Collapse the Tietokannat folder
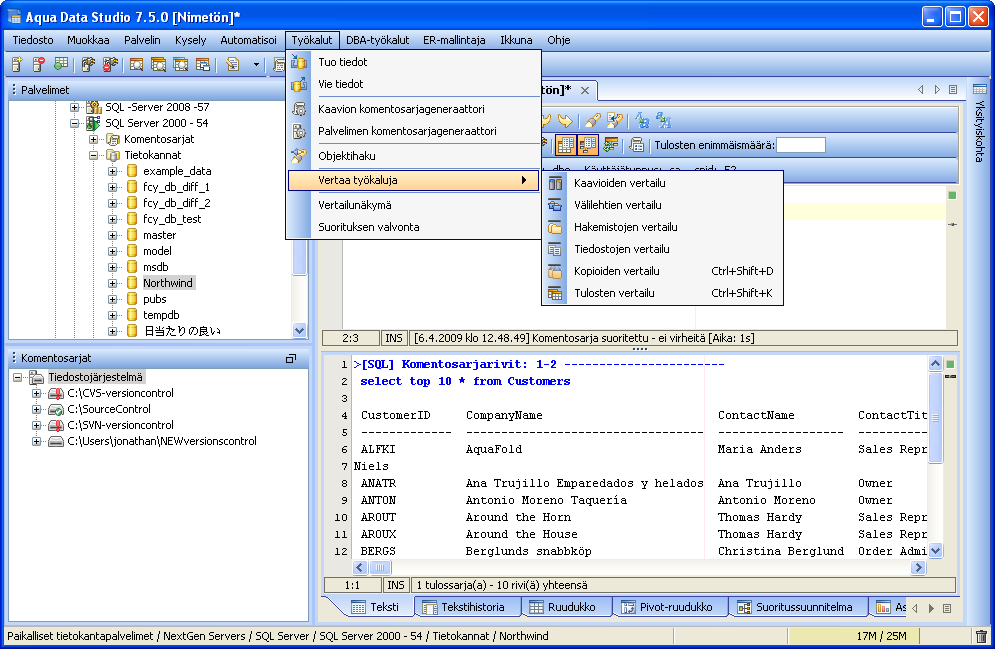Screen dimensions: 995x649 (x=93, y=155)
